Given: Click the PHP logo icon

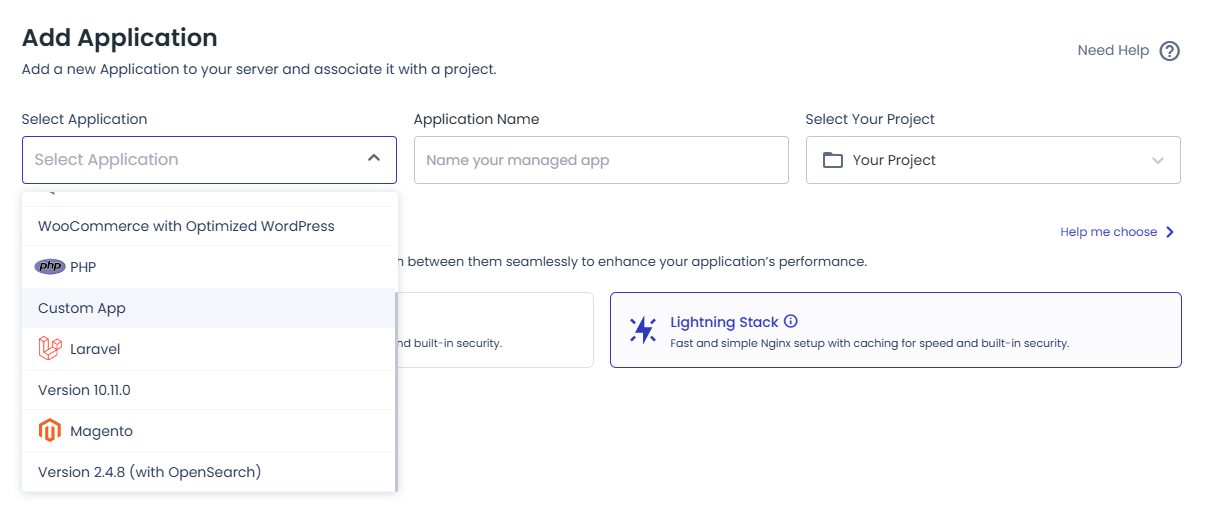Looking at the screenshot, I should click(x=50, y=267).
